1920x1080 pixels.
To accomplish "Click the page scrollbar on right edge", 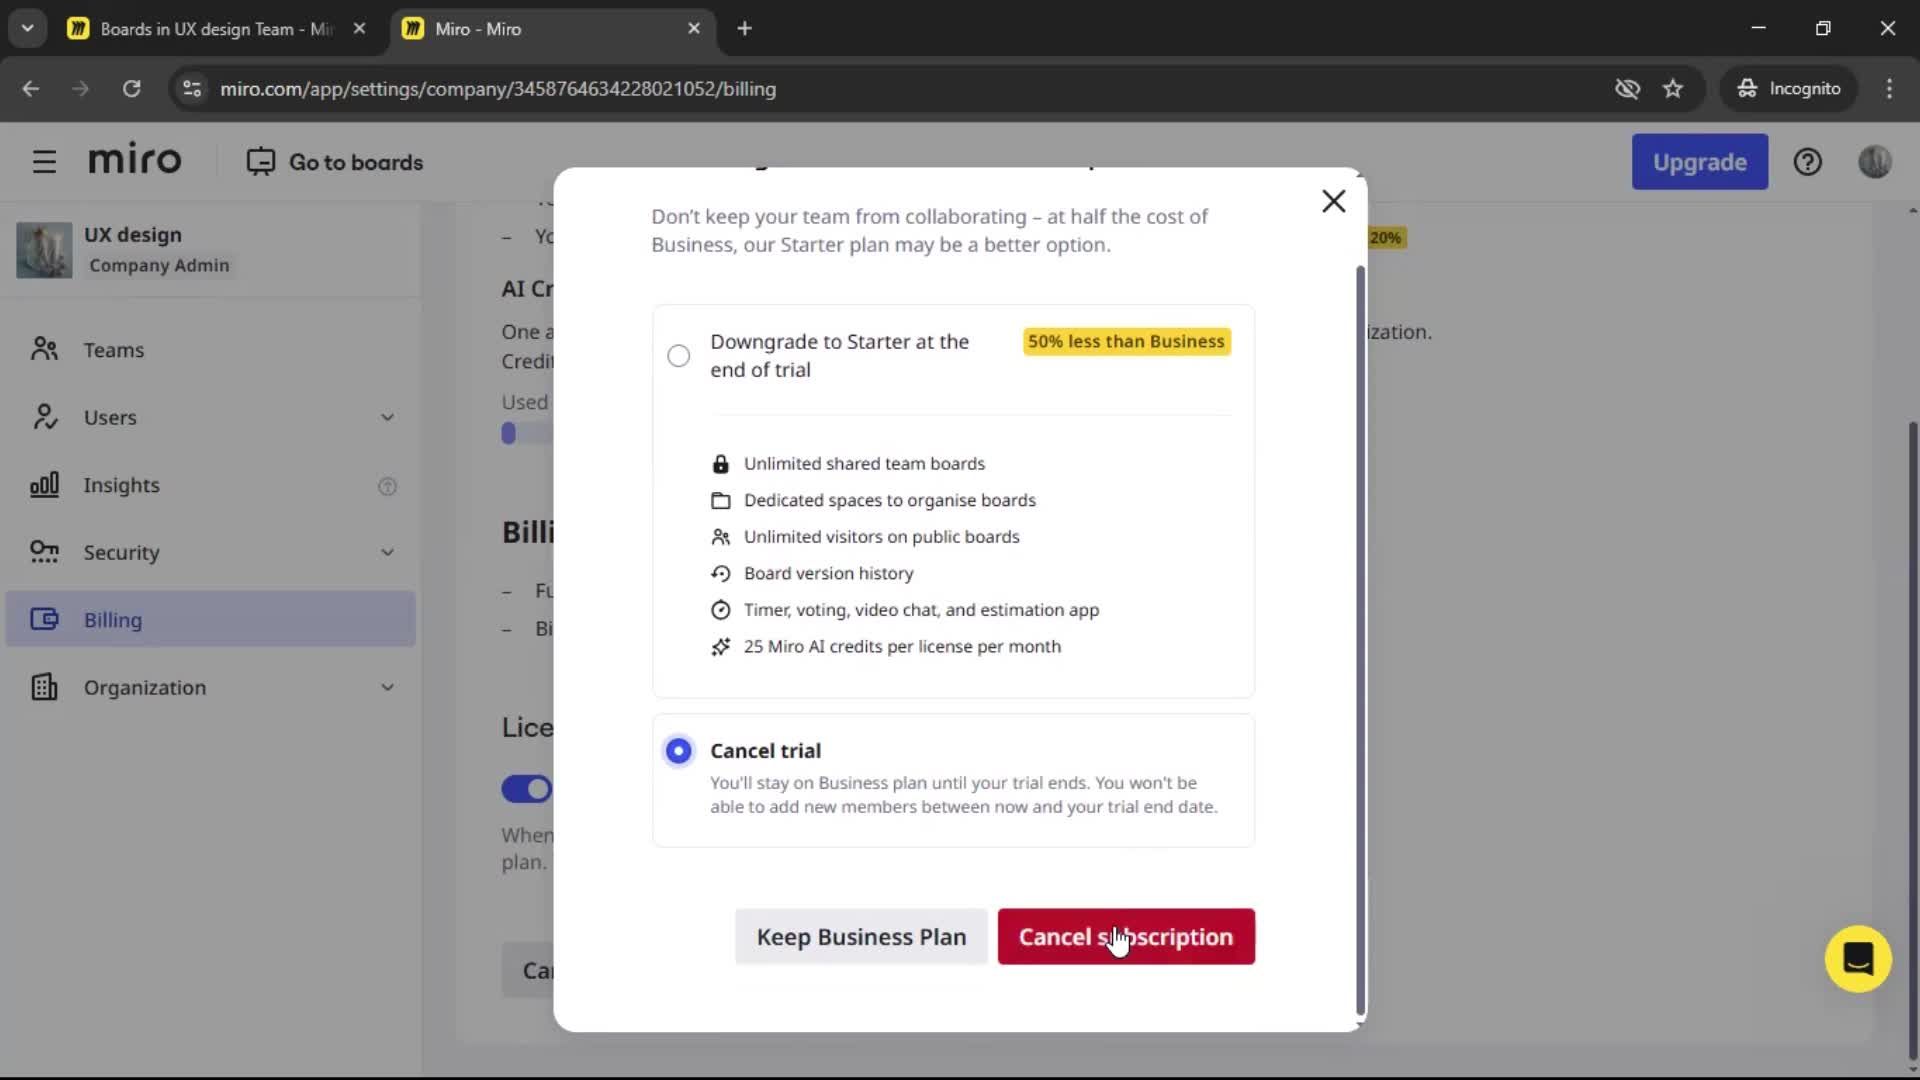I will 1912,740.
